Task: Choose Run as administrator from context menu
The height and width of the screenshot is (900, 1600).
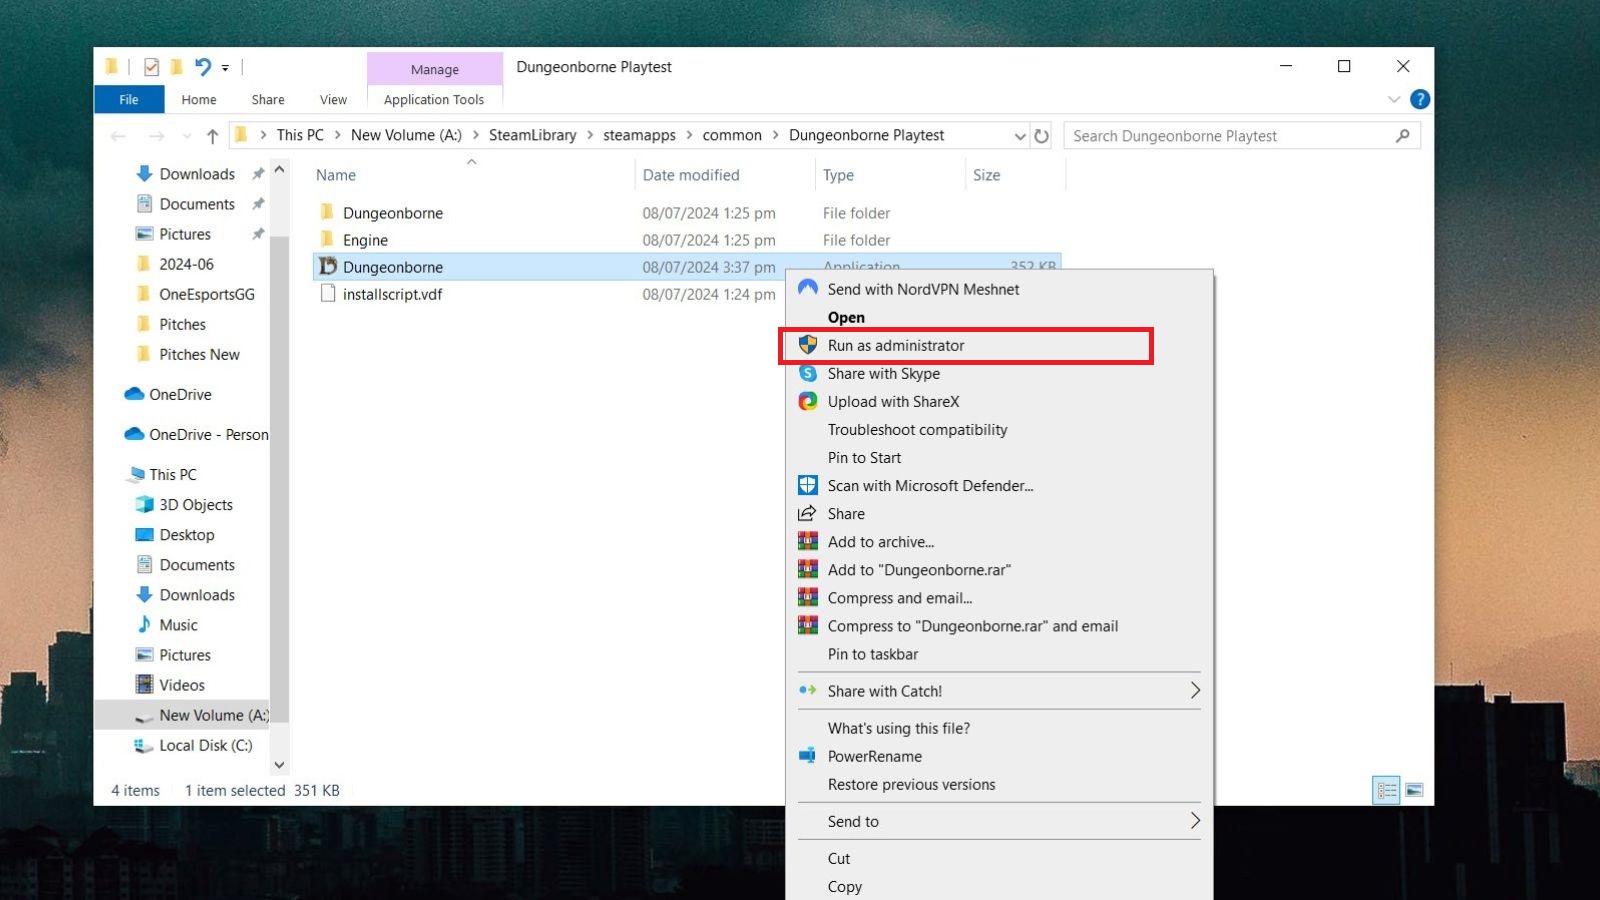Action: pyautogui.click(x=895, y=345)
